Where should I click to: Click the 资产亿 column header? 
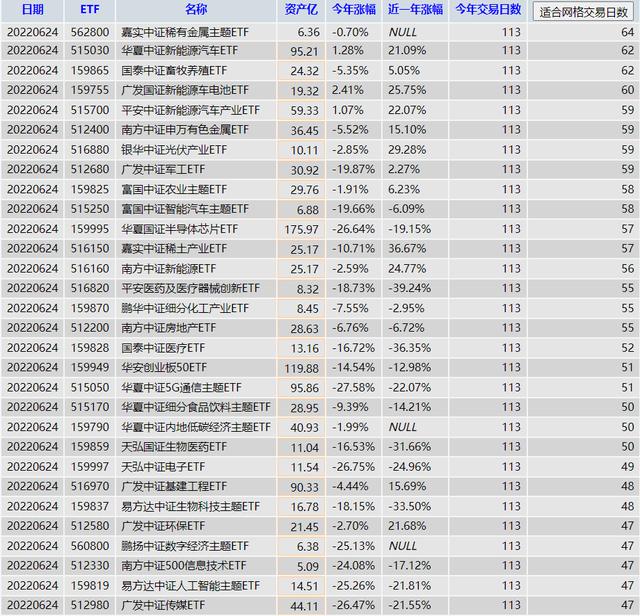300,10
